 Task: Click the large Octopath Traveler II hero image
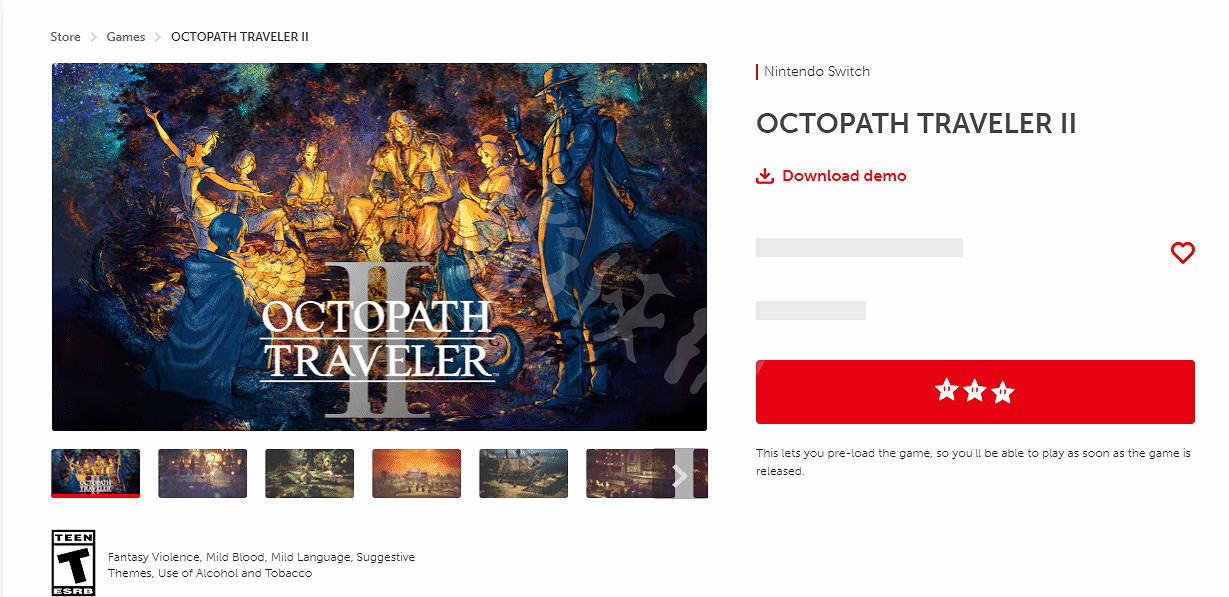tap(379, 247)
